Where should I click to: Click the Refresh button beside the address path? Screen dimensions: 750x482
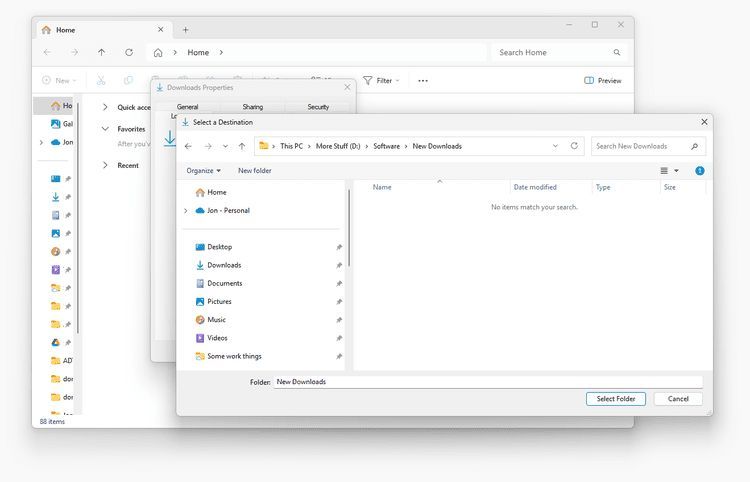click(x=574, y=146)
